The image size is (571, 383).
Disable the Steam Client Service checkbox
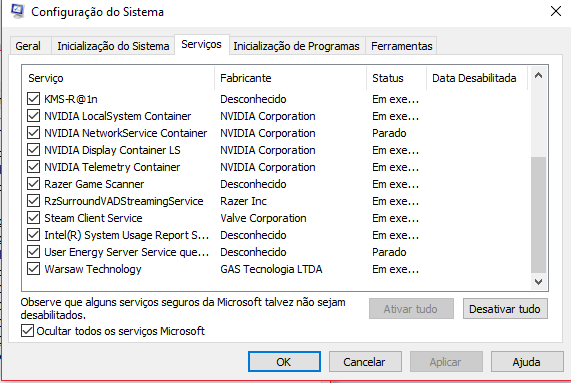tap(34, 218)
